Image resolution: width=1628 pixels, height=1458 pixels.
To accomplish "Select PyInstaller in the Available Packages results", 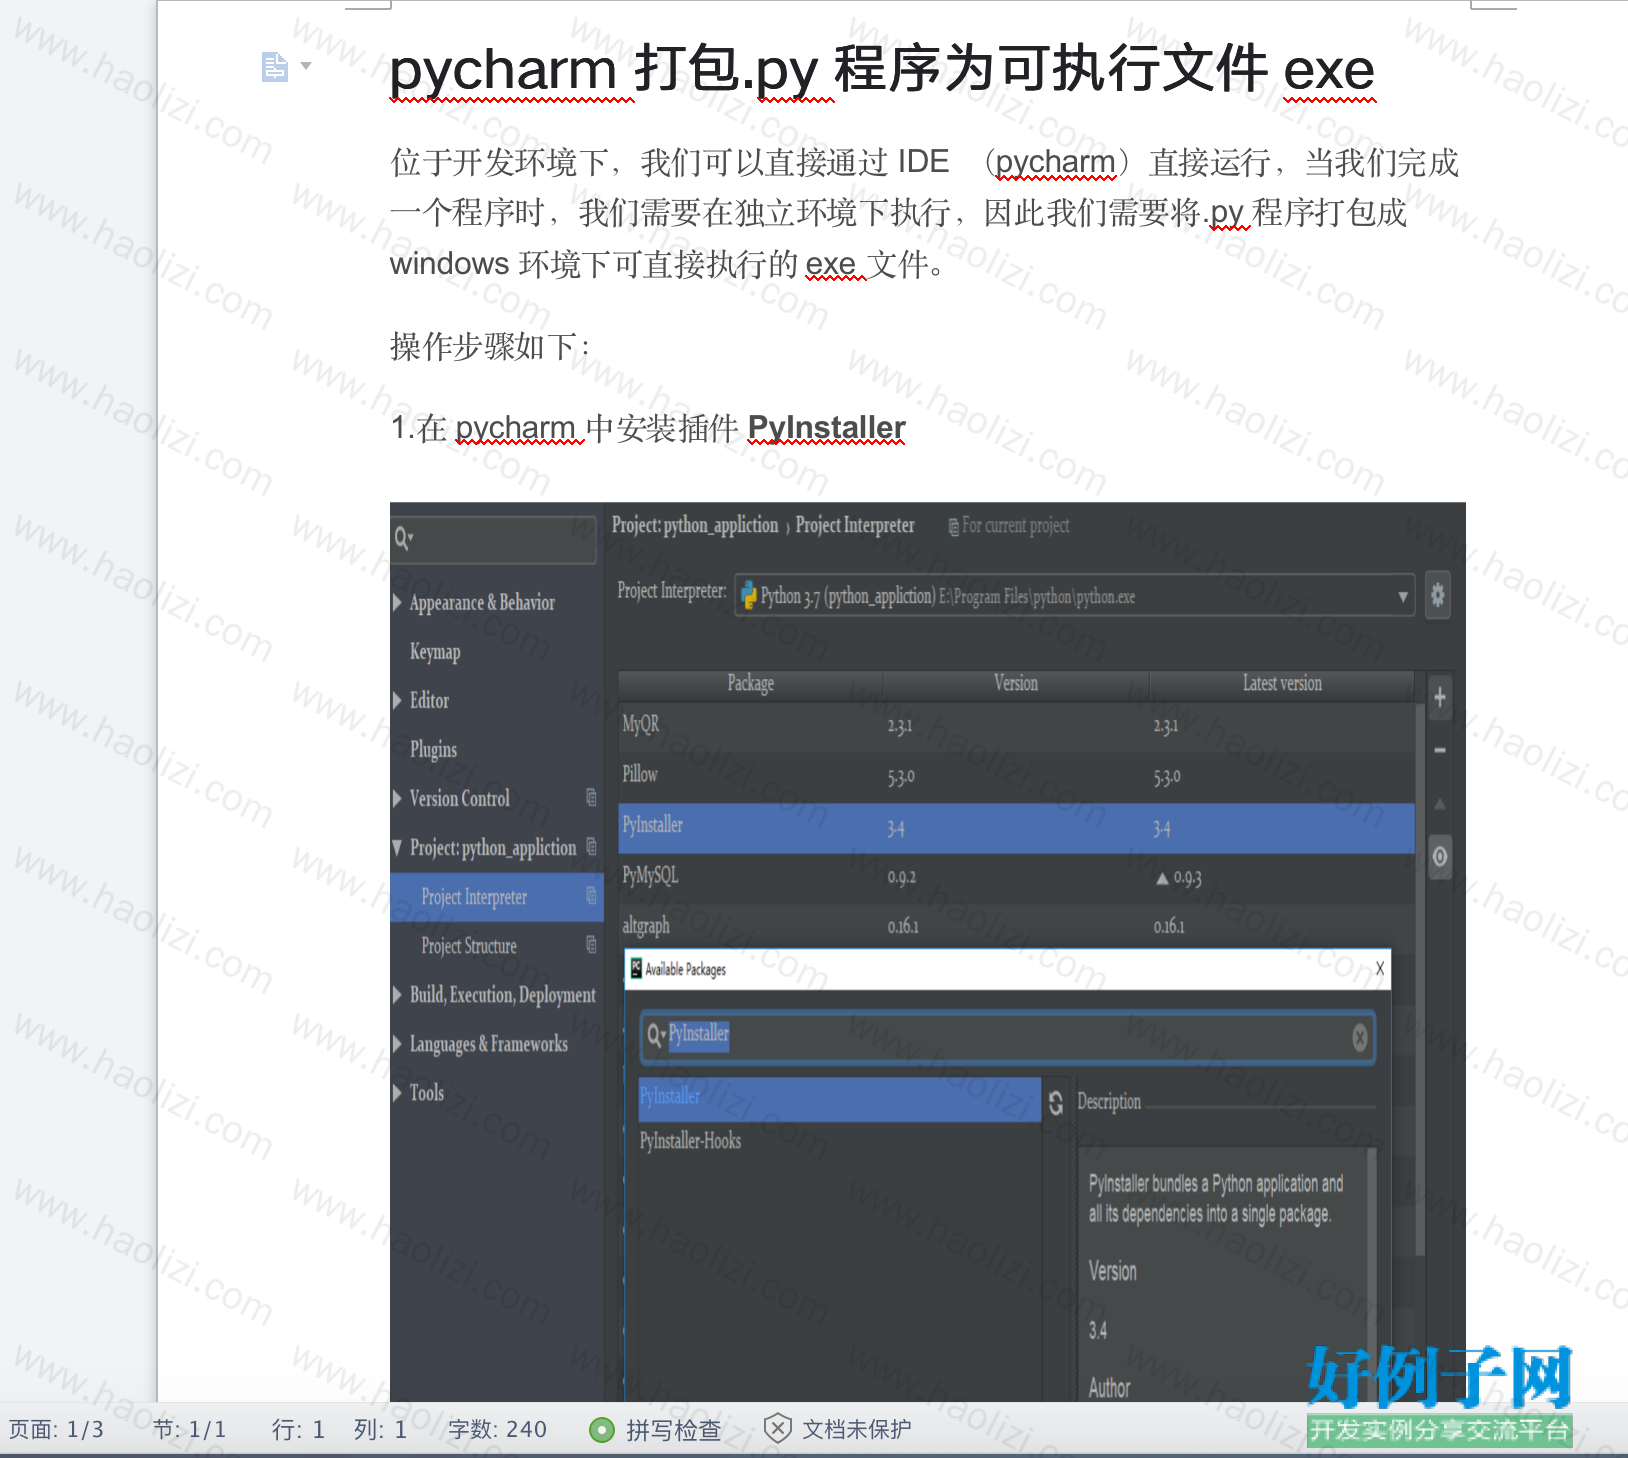I will point(840,1098).
